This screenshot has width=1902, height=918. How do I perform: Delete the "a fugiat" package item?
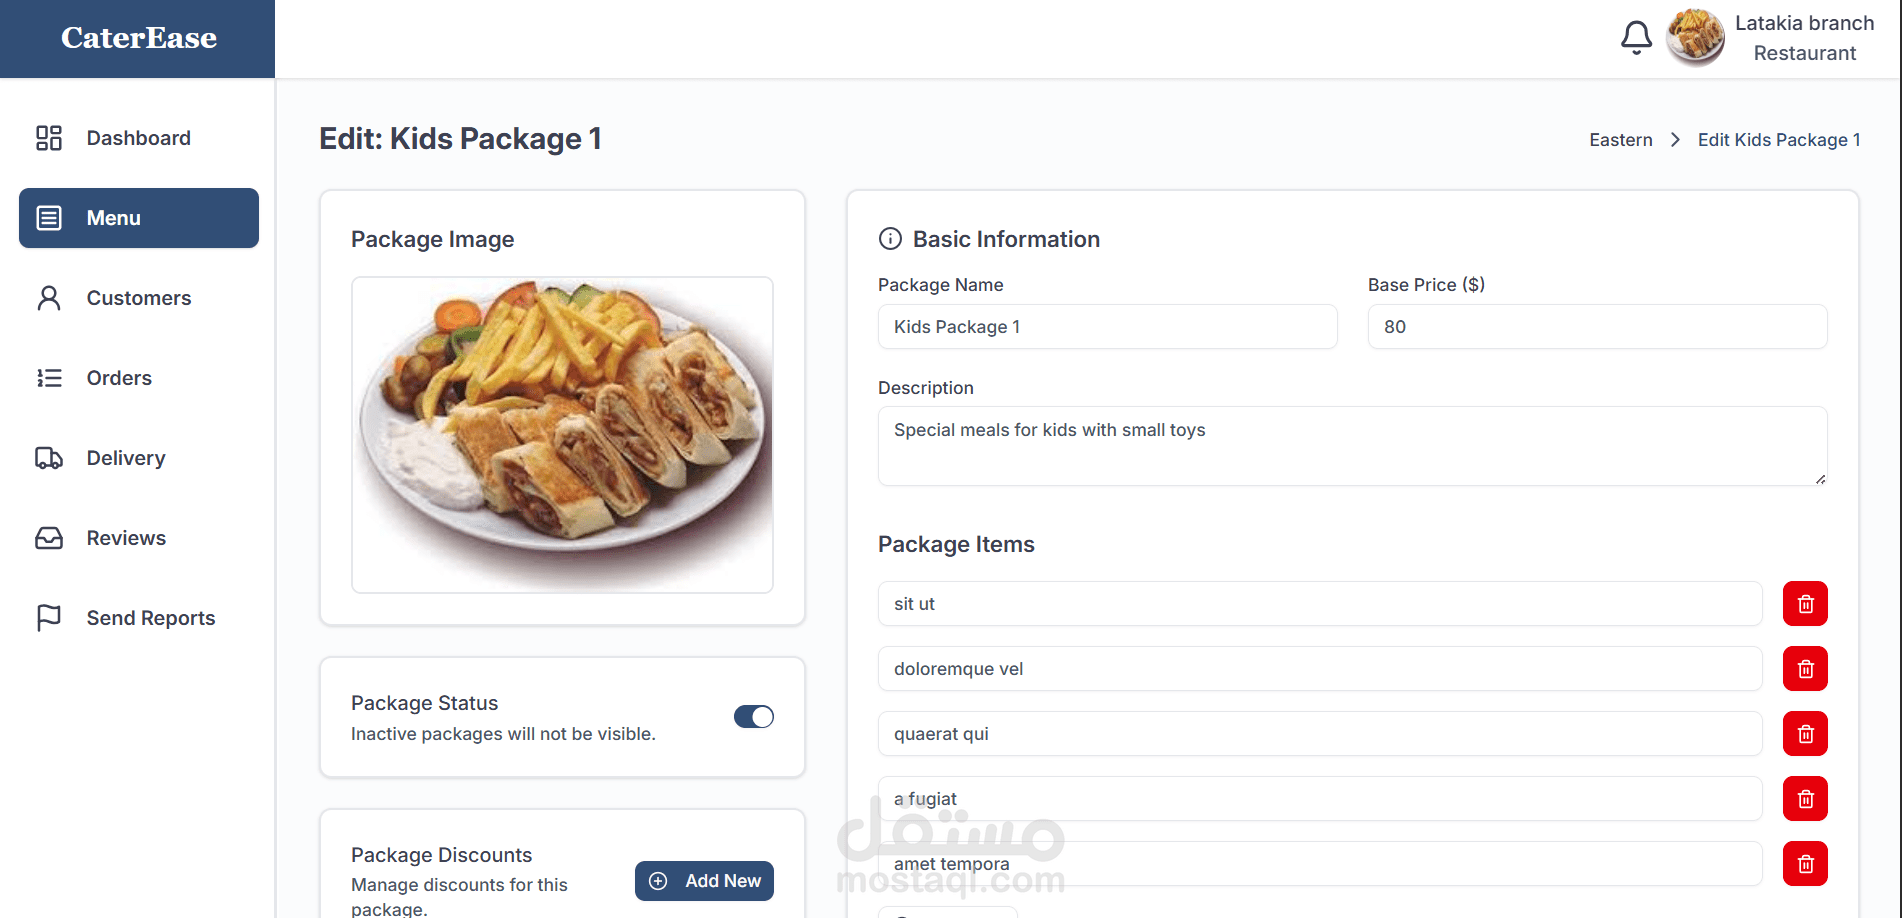pos(1805,799)
